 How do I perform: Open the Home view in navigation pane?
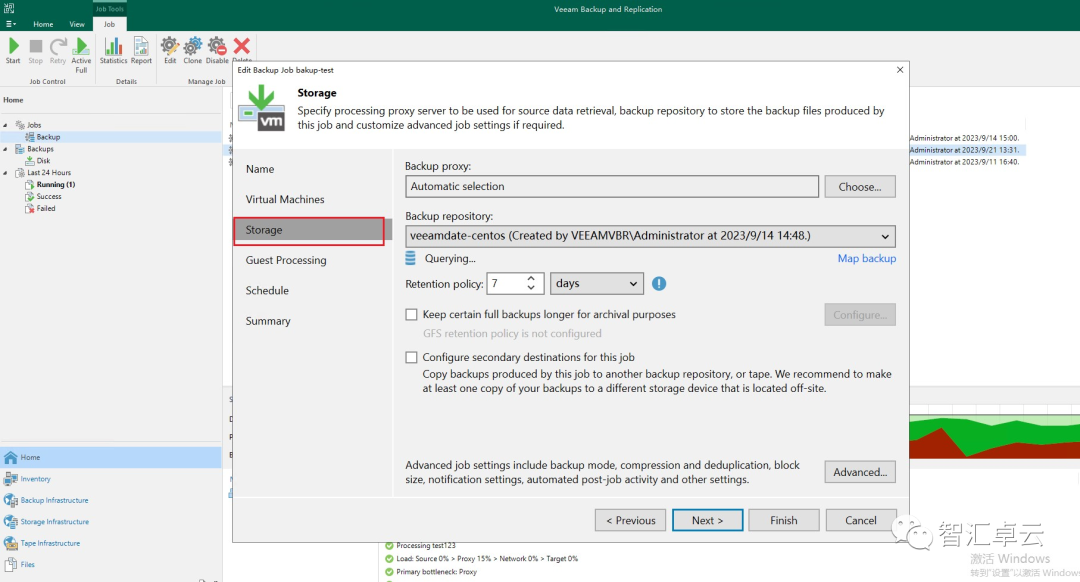(111, 457)
